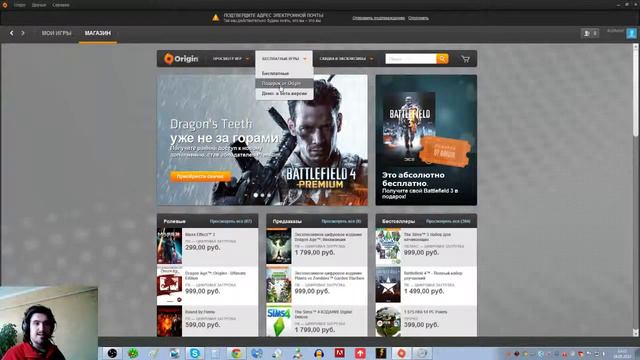
Task: Switch to Мои игры tab
Action: click(x=56, y=33)
